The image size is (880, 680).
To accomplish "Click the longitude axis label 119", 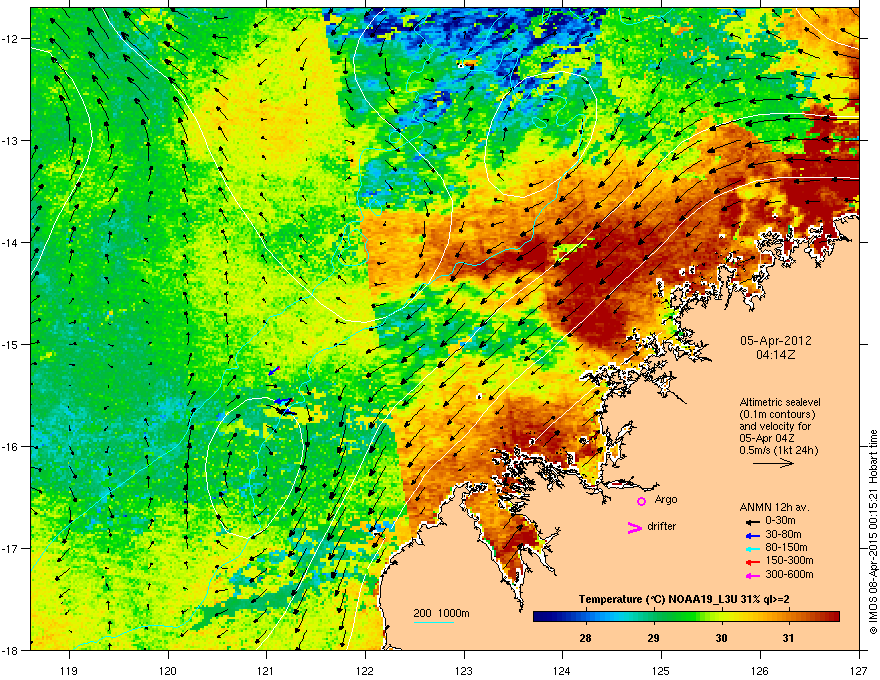I will click(x=69, y=670).
